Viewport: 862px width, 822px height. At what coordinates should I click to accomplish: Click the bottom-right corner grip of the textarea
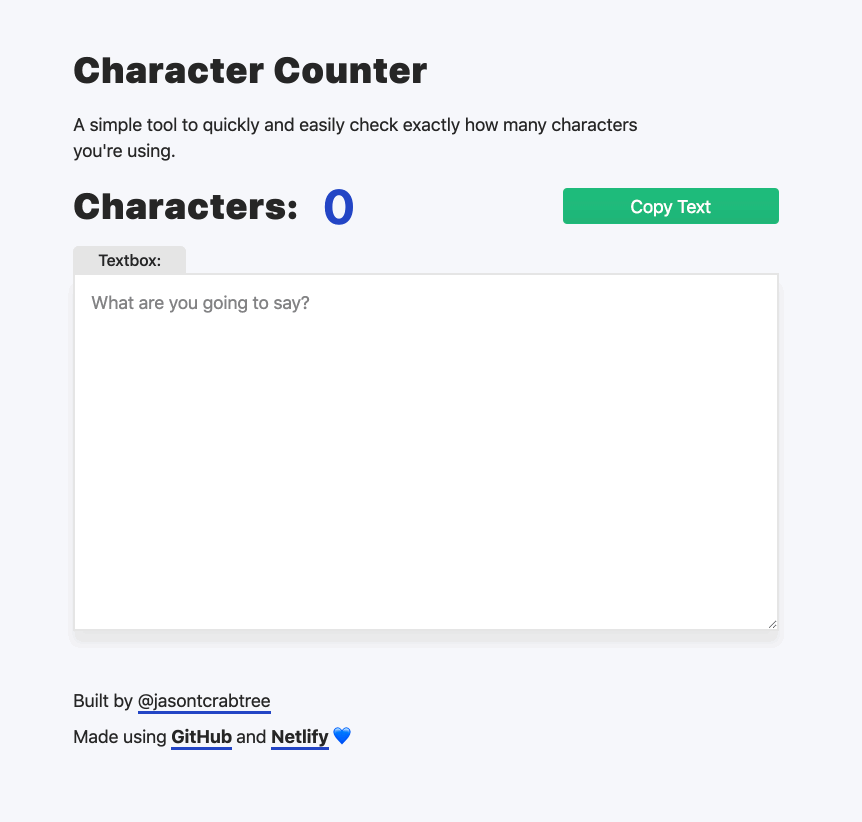pos(773,622)
